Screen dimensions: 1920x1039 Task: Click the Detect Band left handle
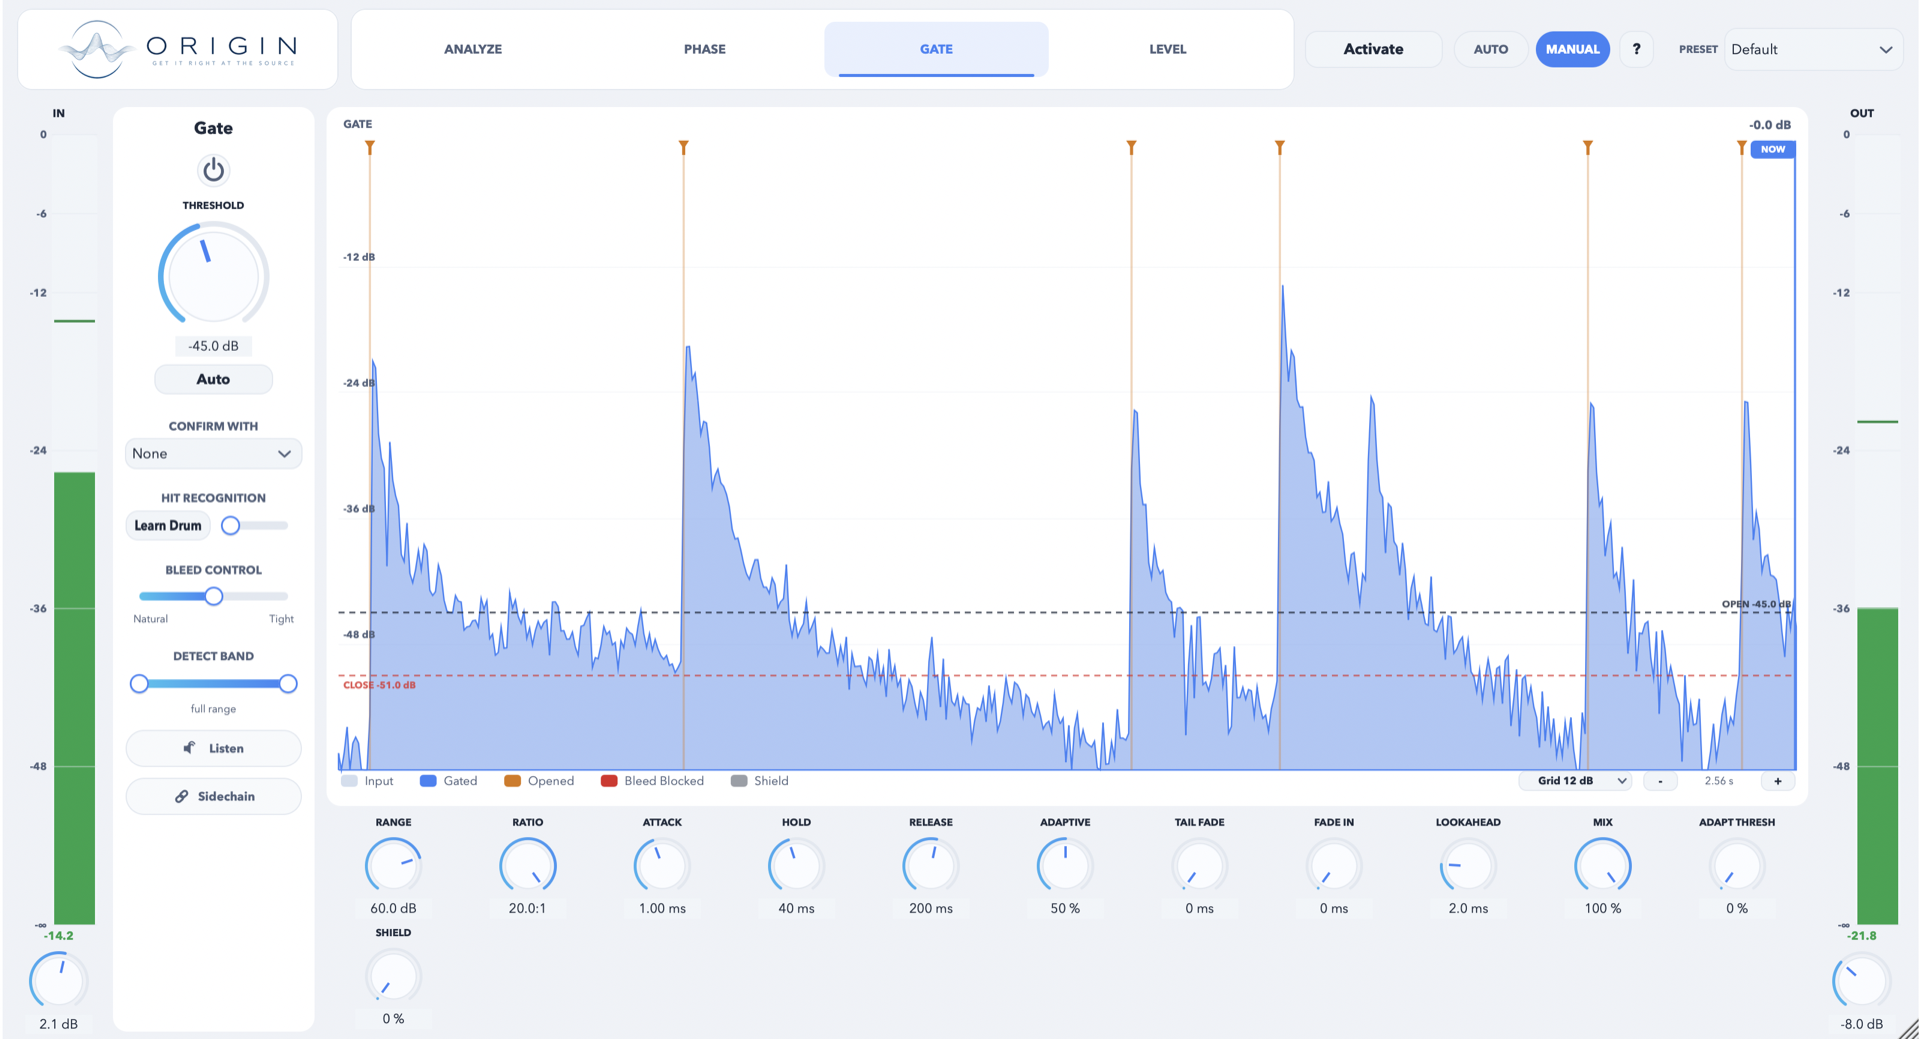(139, 684)
